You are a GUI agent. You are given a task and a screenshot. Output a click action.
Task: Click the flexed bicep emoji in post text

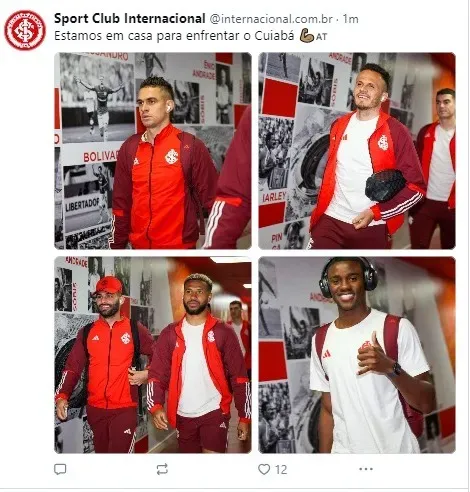[x=307, y=36]
